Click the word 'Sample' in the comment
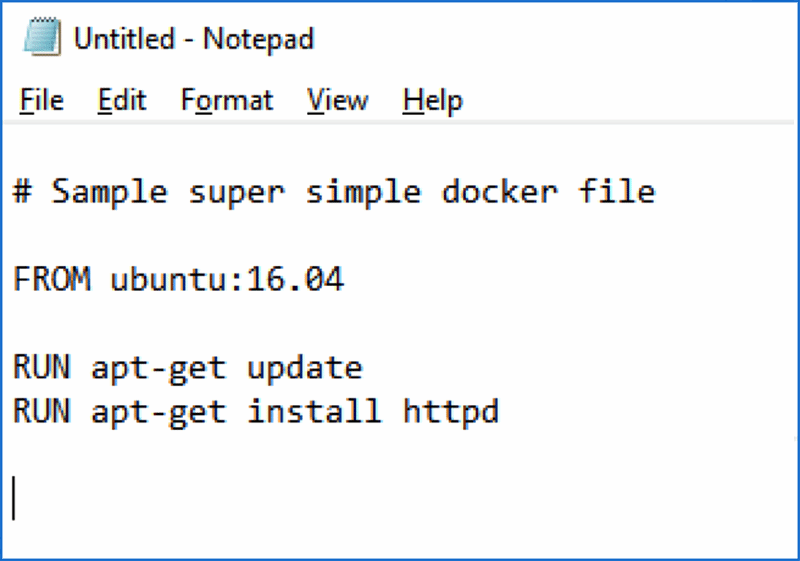 pyautogui.click(x=110, y=193)
